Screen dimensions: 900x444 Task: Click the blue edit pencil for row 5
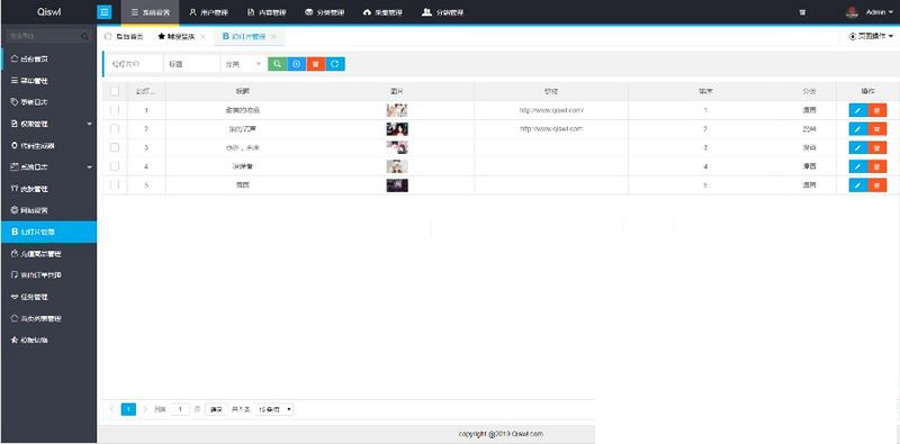(x=858, y=184)
